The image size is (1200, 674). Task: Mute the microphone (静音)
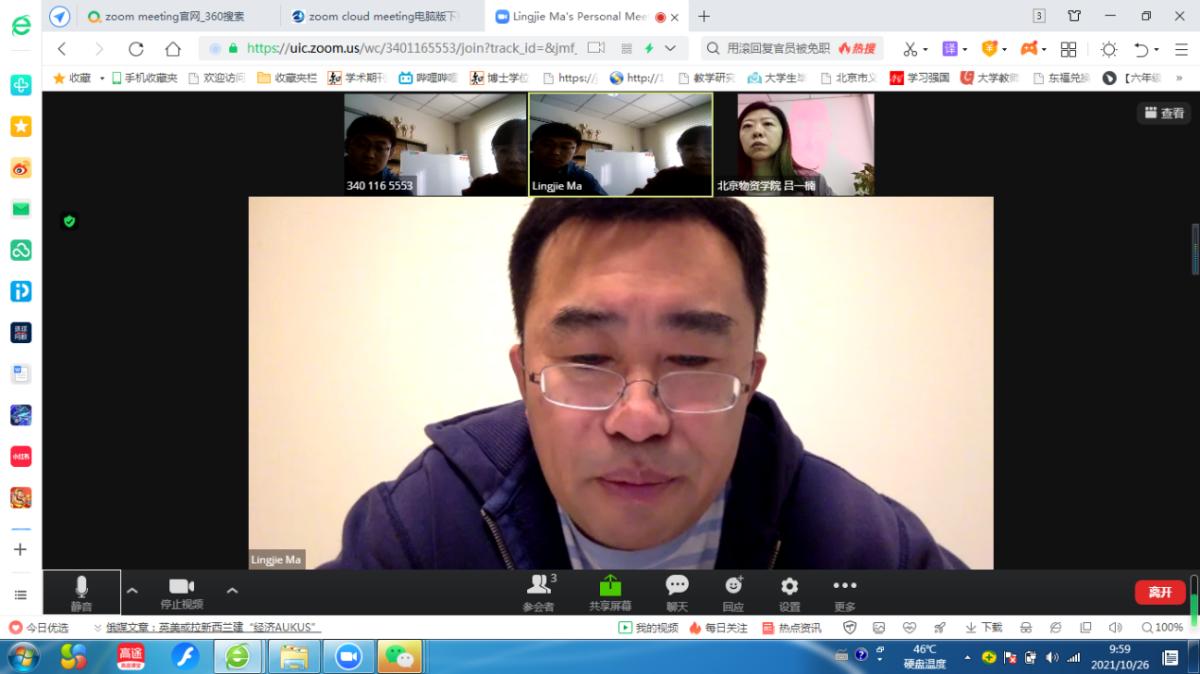(81, 592)
